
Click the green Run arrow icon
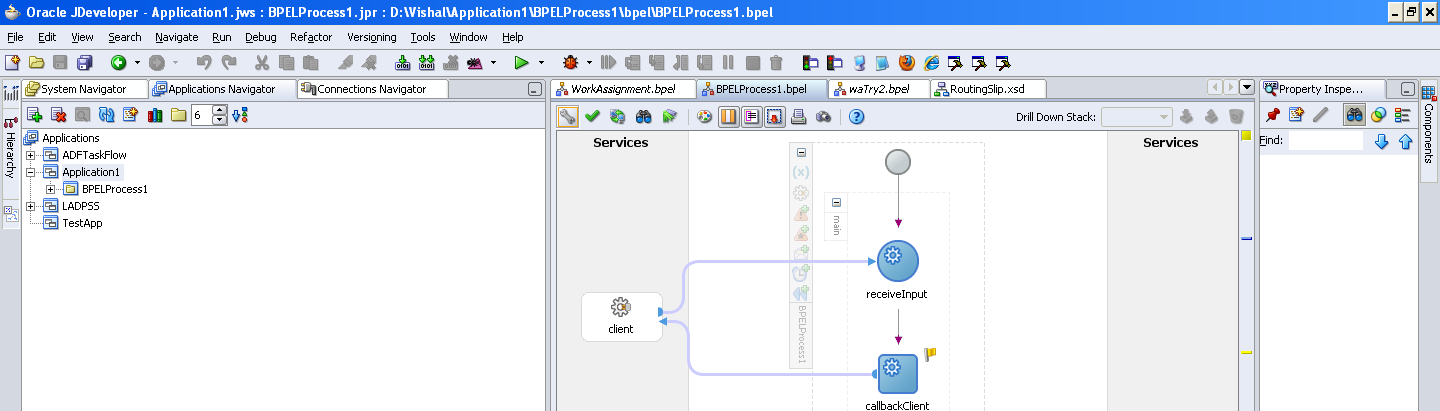pyautogui.click(x=521, y=62)
